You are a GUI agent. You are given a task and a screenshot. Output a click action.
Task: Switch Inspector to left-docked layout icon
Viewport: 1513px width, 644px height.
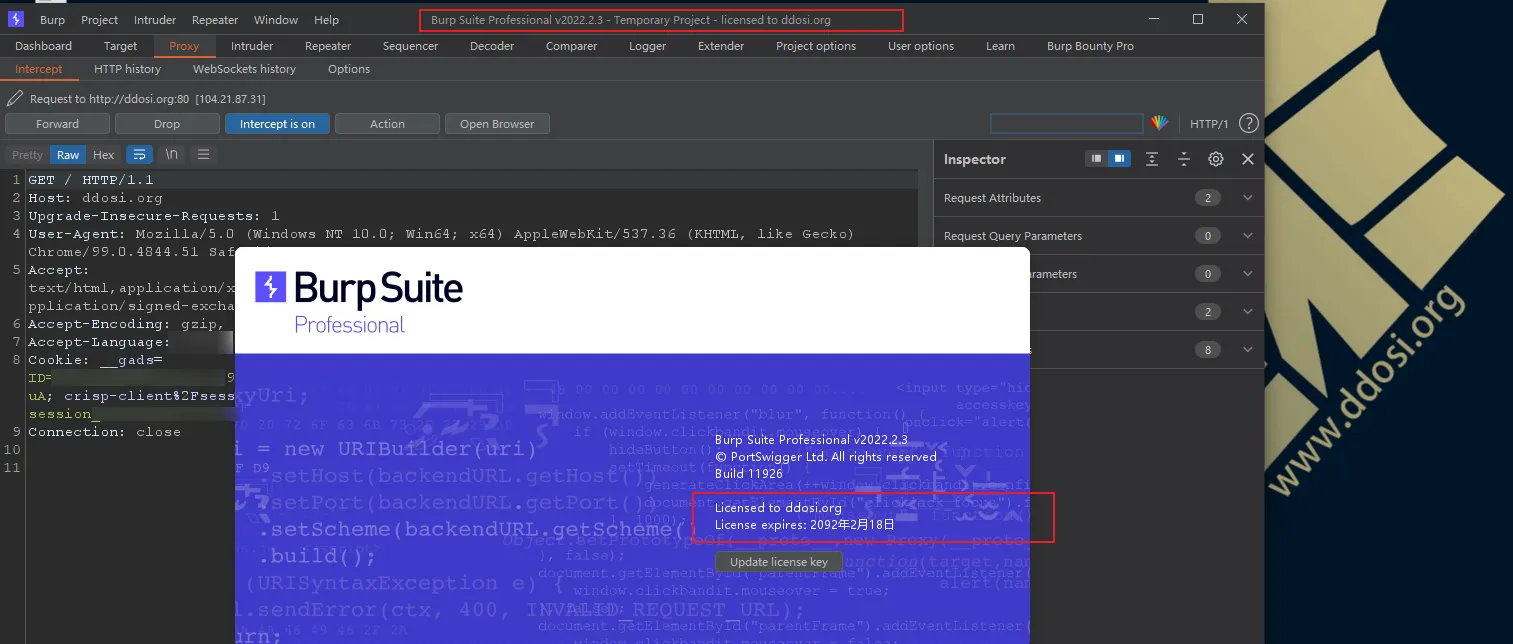1097,159
